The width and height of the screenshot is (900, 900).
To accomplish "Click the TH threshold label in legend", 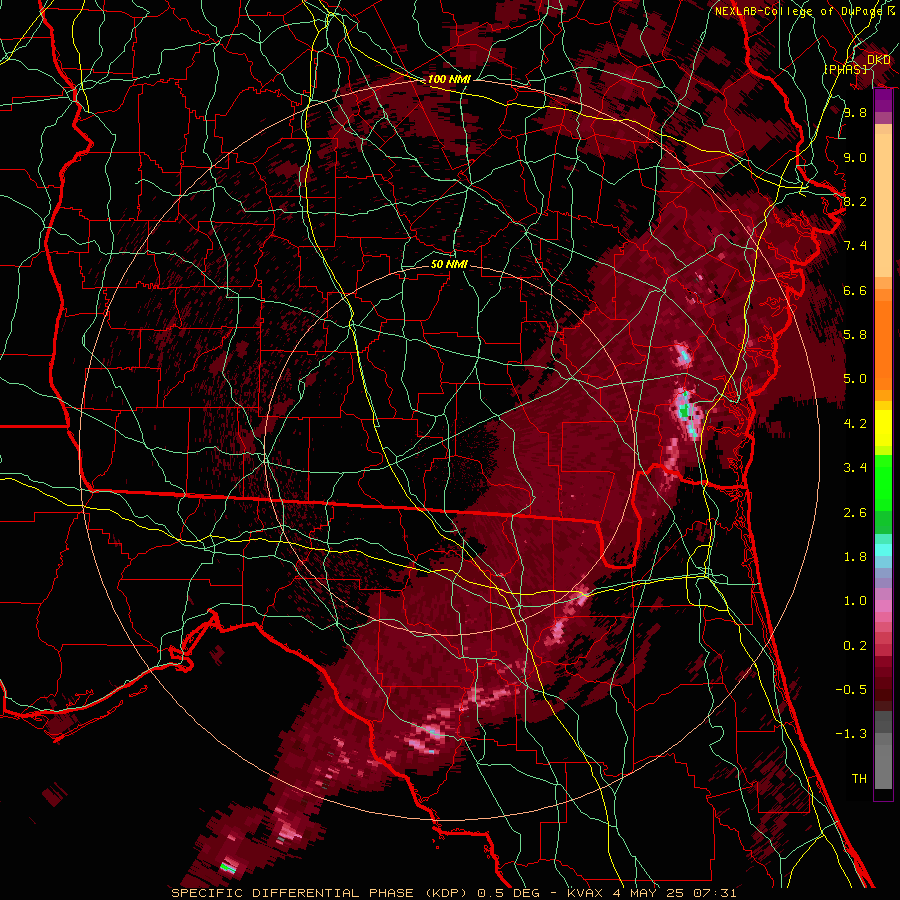I will tap(859, 779).
